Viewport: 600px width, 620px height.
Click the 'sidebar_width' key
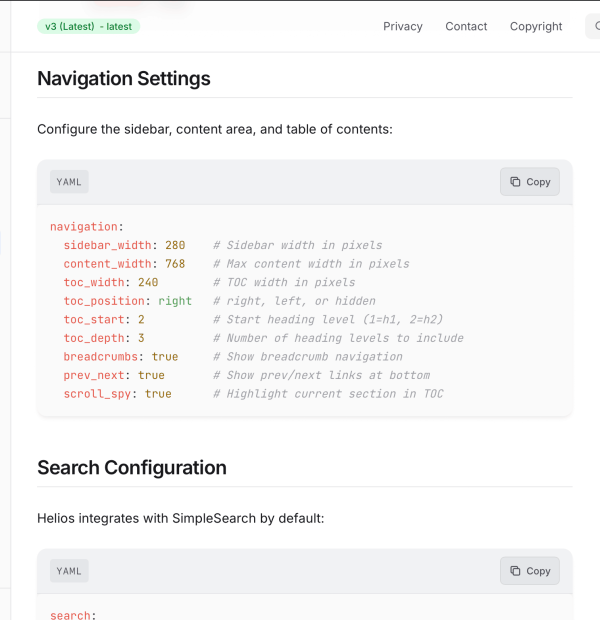(108, 245)
